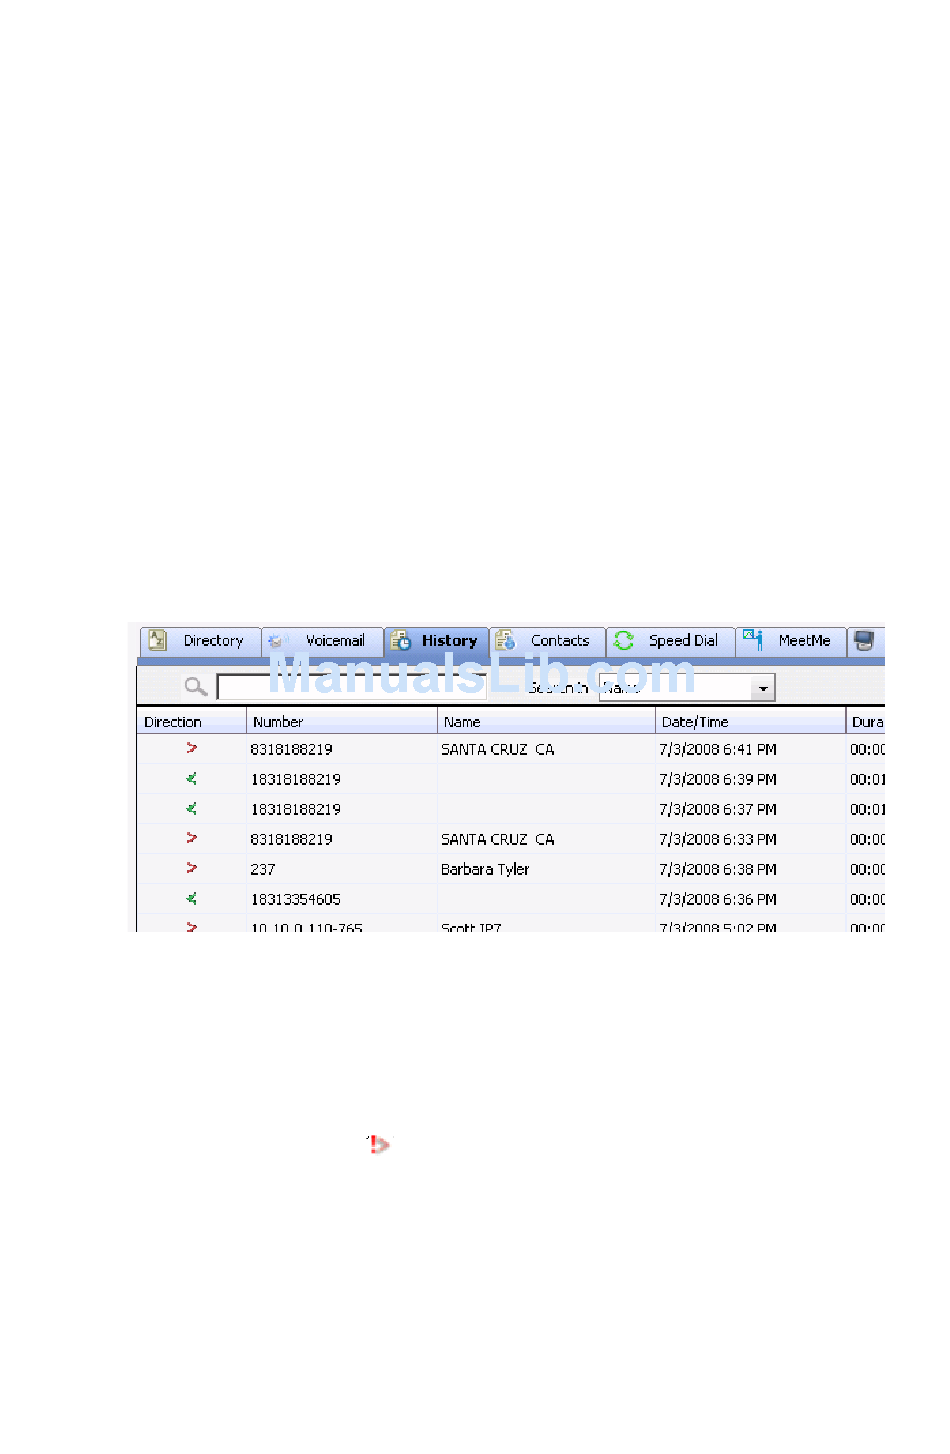This screenshot has width=950, height=1454.
Task: Click the Duration column header
Action: 866,722
